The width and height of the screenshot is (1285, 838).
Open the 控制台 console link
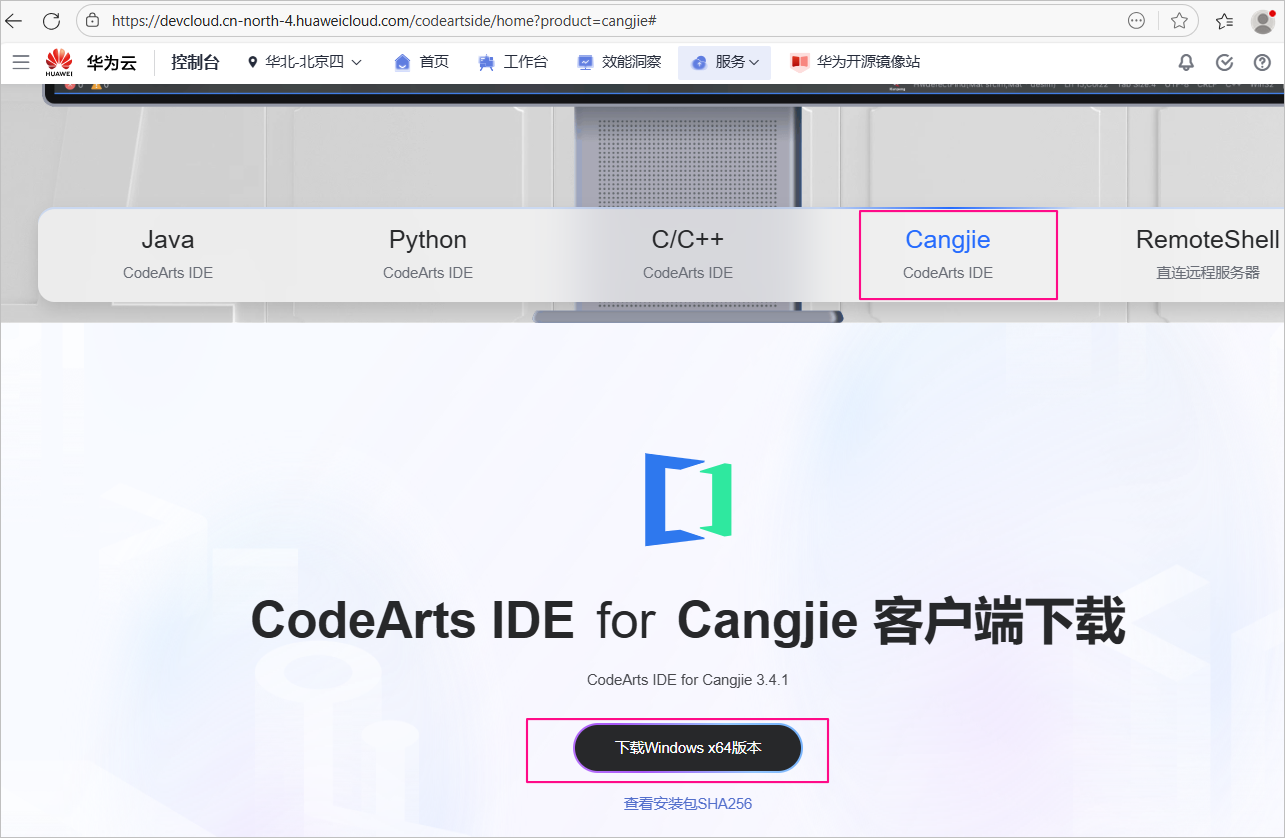(195, 62)
